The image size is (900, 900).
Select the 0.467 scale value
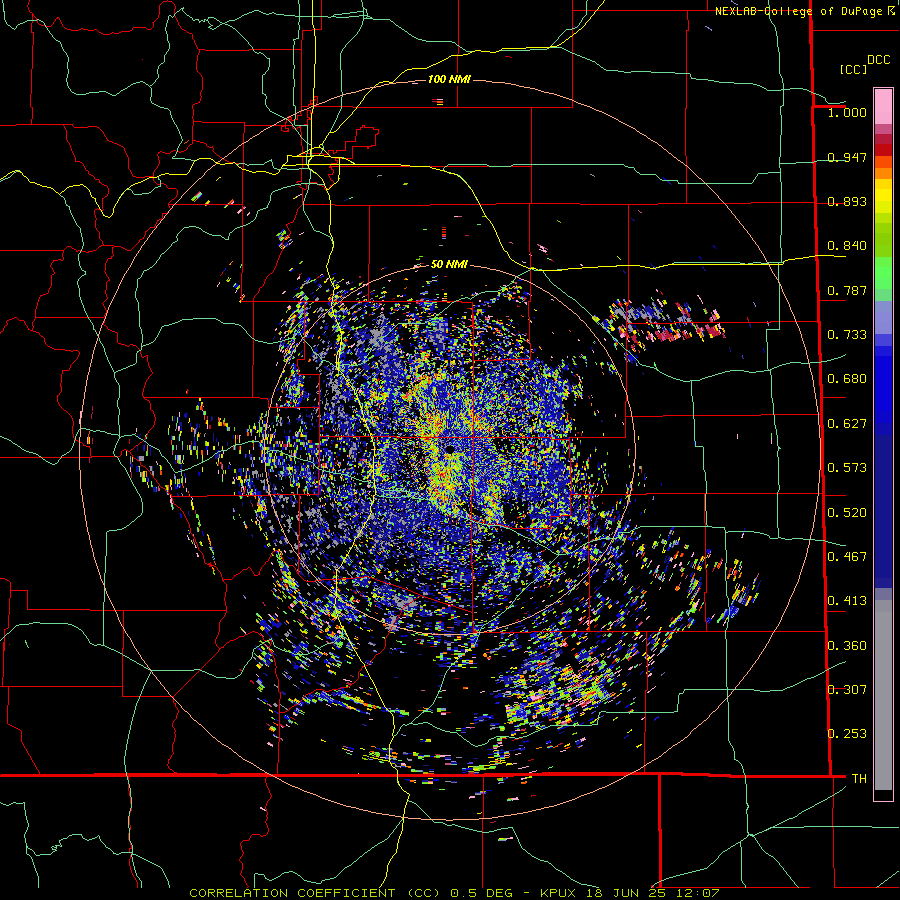point(847,557)
